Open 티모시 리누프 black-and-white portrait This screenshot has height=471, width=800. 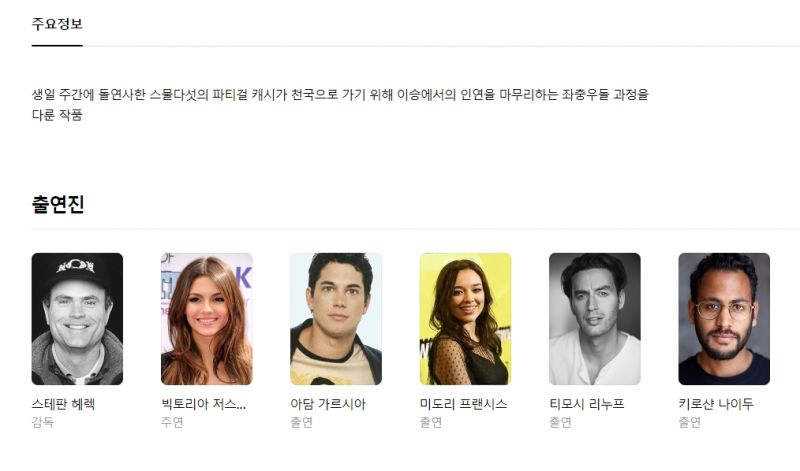594,319
